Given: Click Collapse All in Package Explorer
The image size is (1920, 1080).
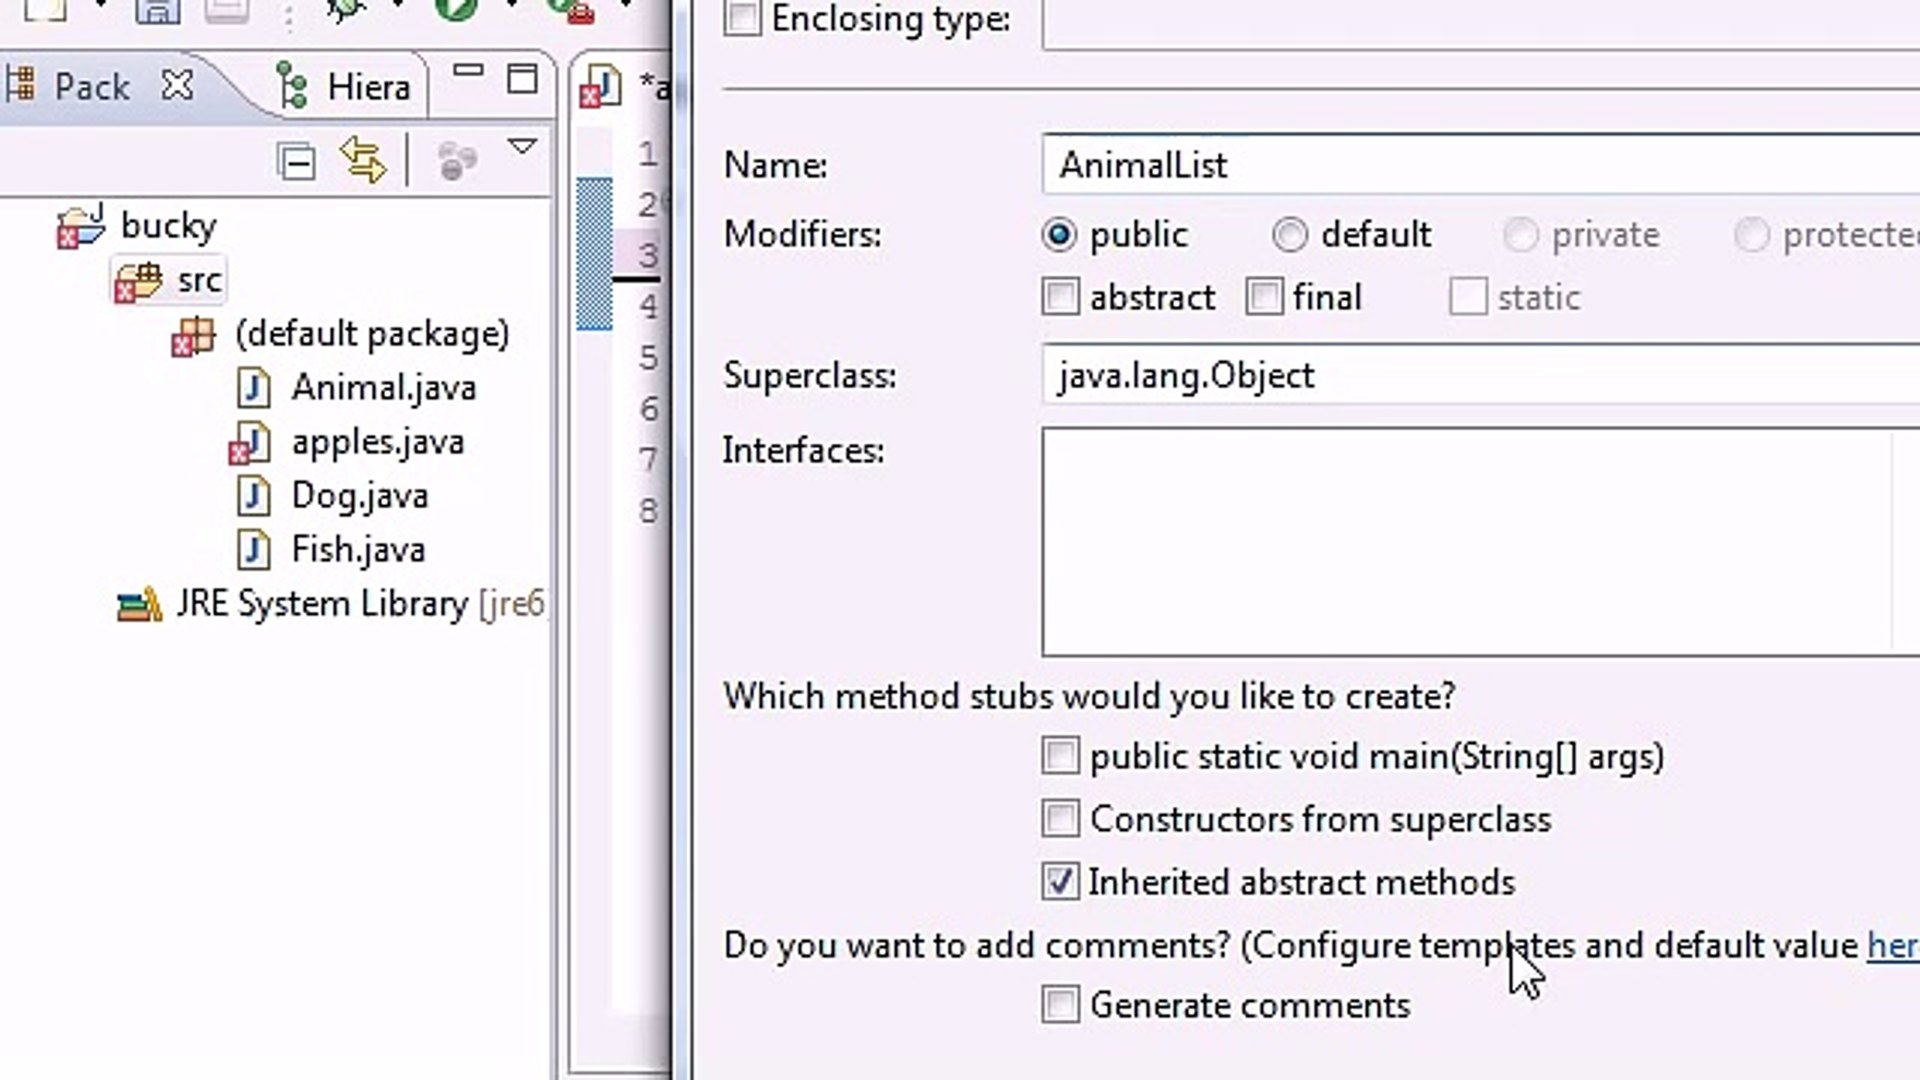Looking at the screenshot, I should pyautogui.click(x=296, y=160).
